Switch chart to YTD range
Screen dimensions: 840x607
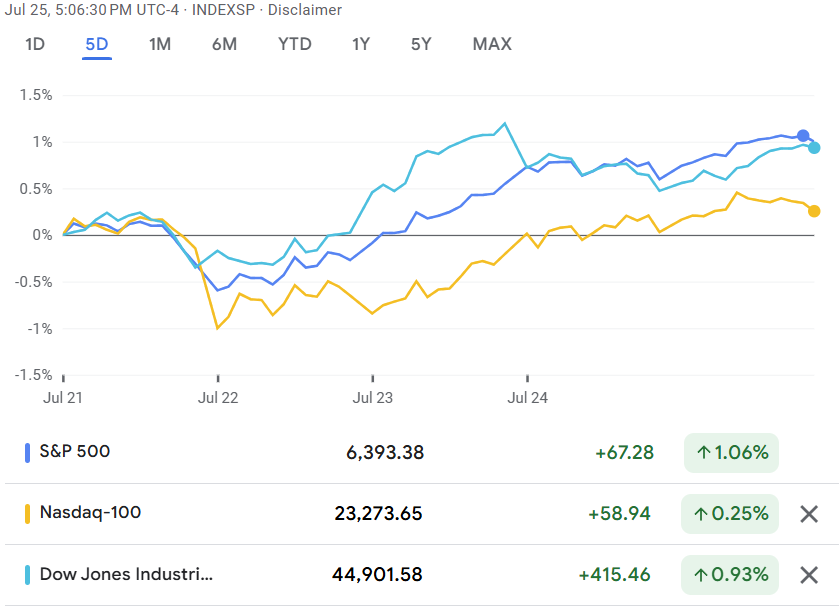pos(295,44)
